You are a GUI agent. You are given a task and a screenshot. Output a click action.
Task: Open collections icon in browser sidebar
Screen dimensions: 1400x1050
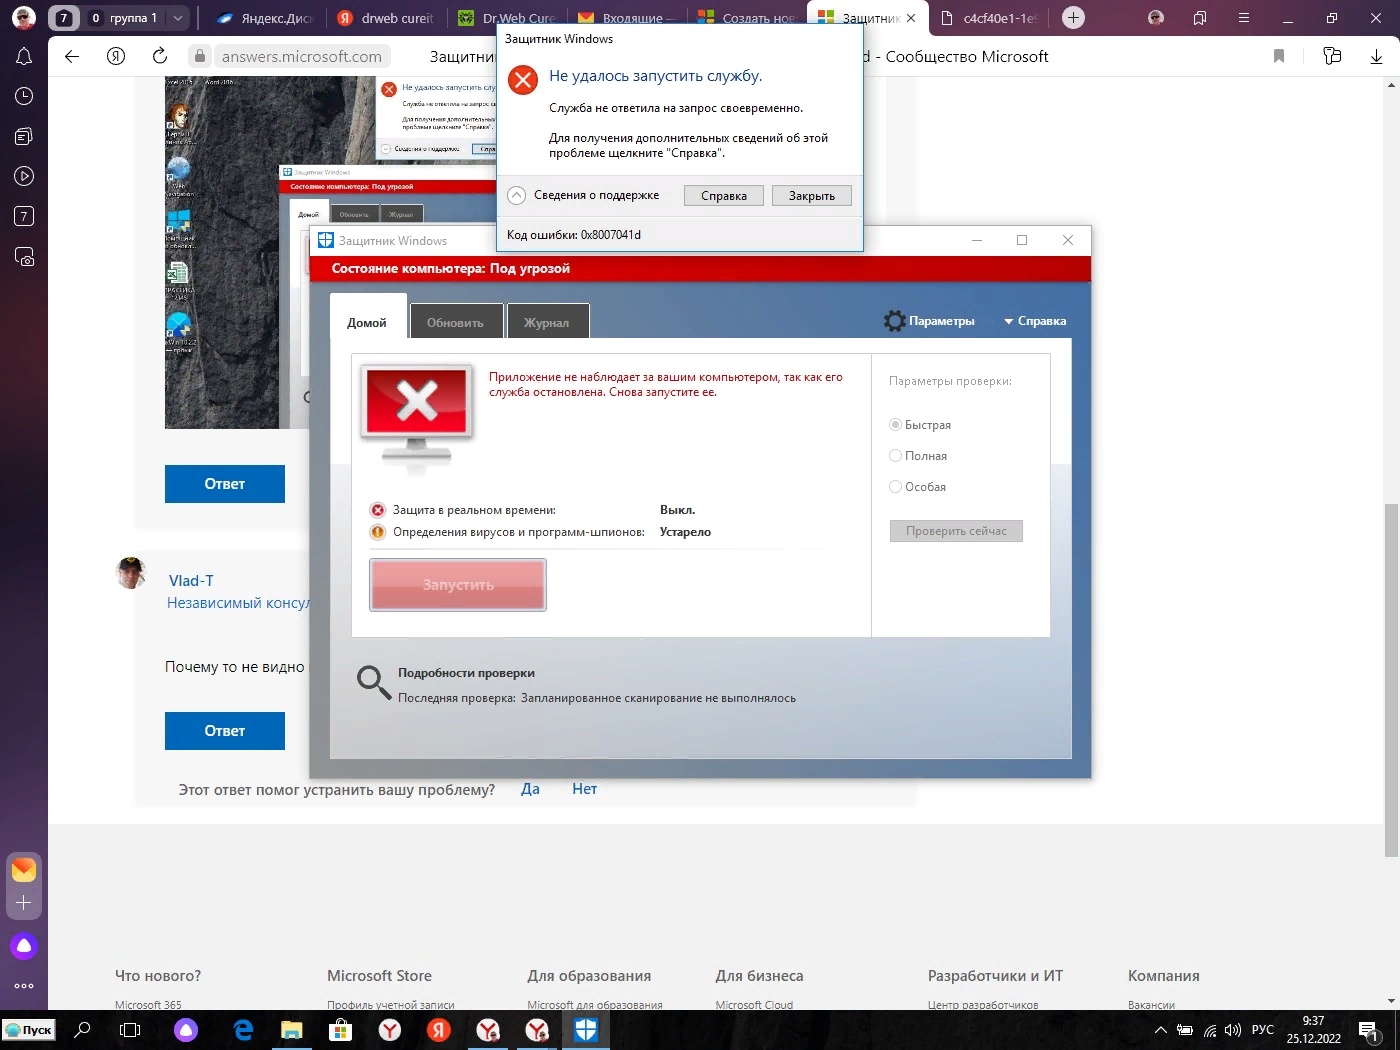pyautogui.click(x=24, y=137)
